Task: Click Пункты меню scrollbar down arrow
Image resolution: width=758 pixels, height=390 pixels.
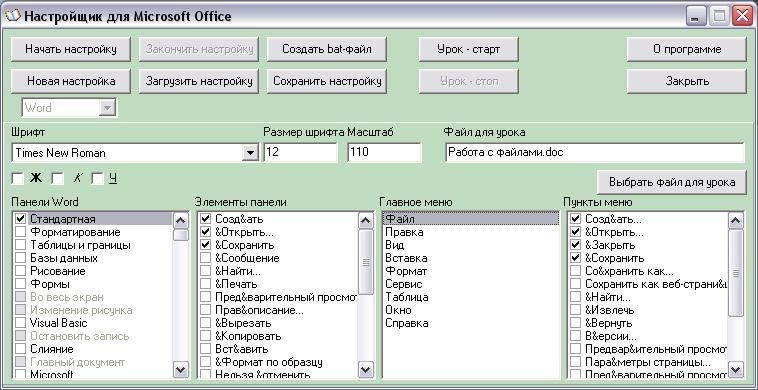Action: click(x=736, y=370)
